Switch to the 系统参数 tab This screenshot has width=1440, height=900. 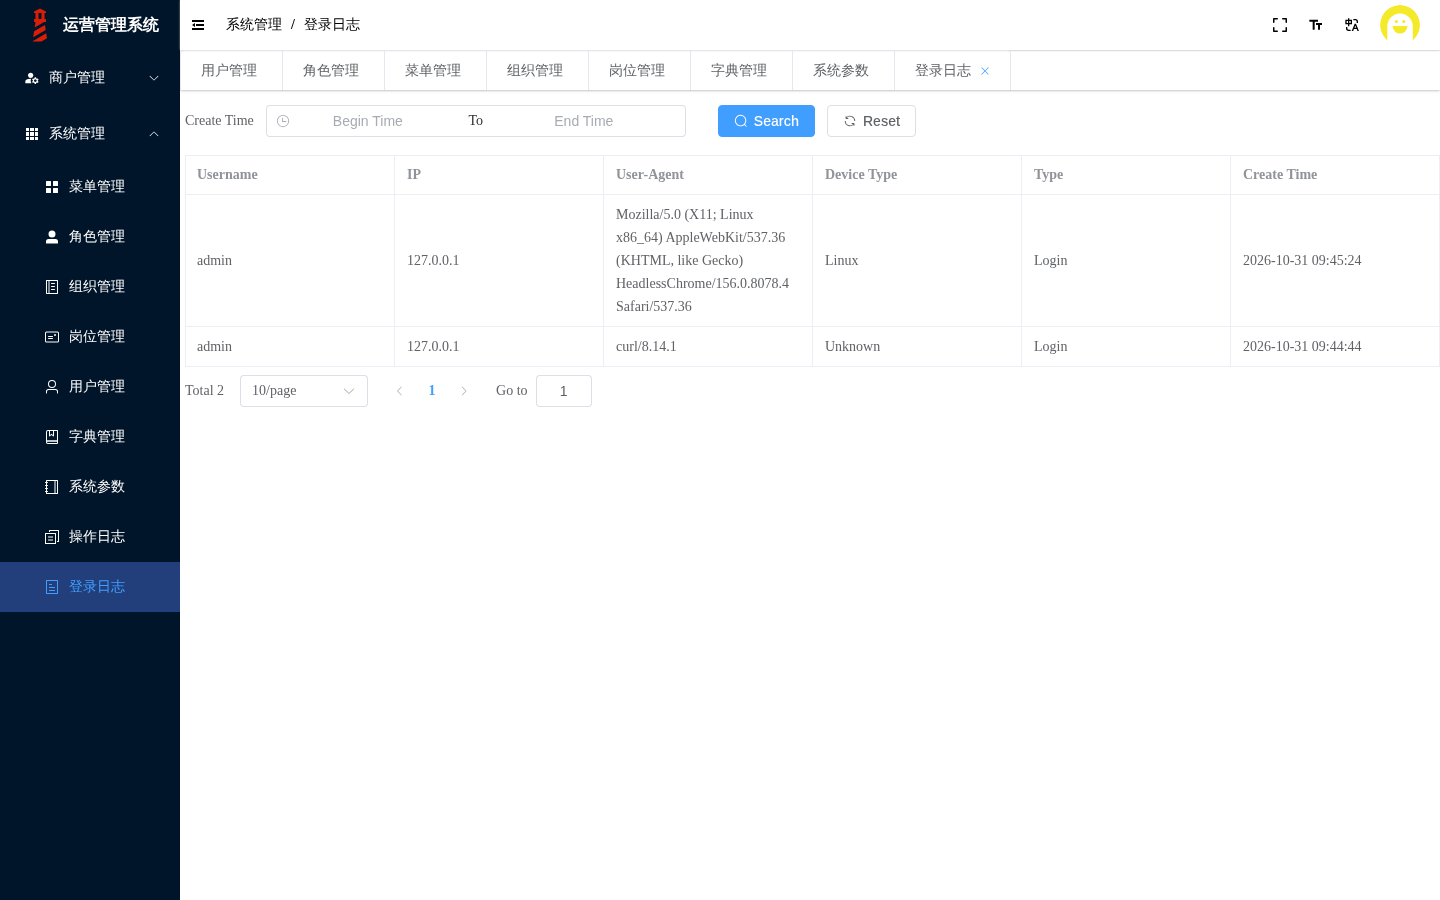841,71
